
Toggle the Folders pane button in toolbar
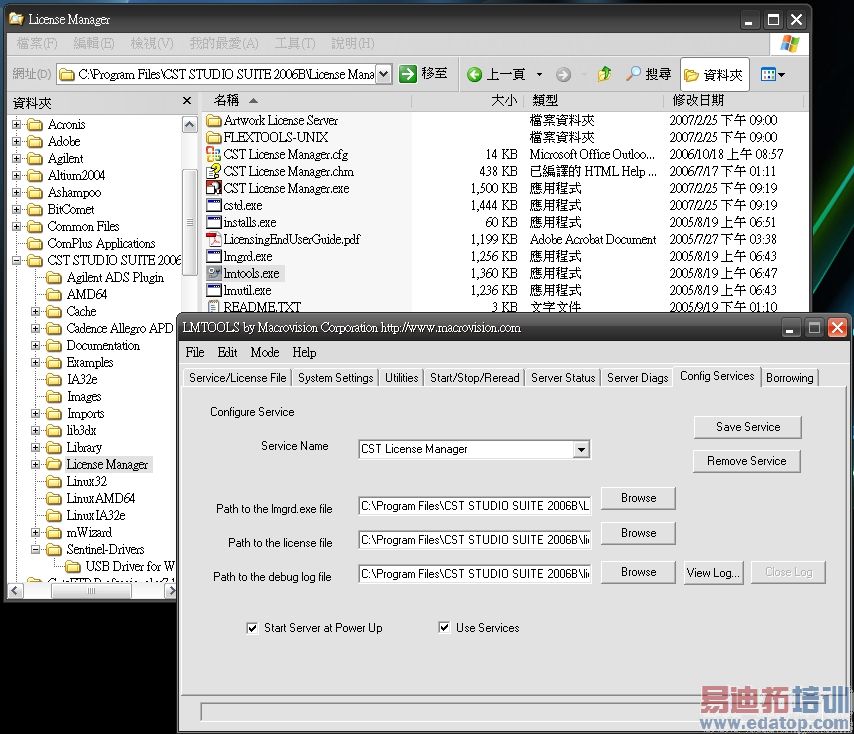715,75
